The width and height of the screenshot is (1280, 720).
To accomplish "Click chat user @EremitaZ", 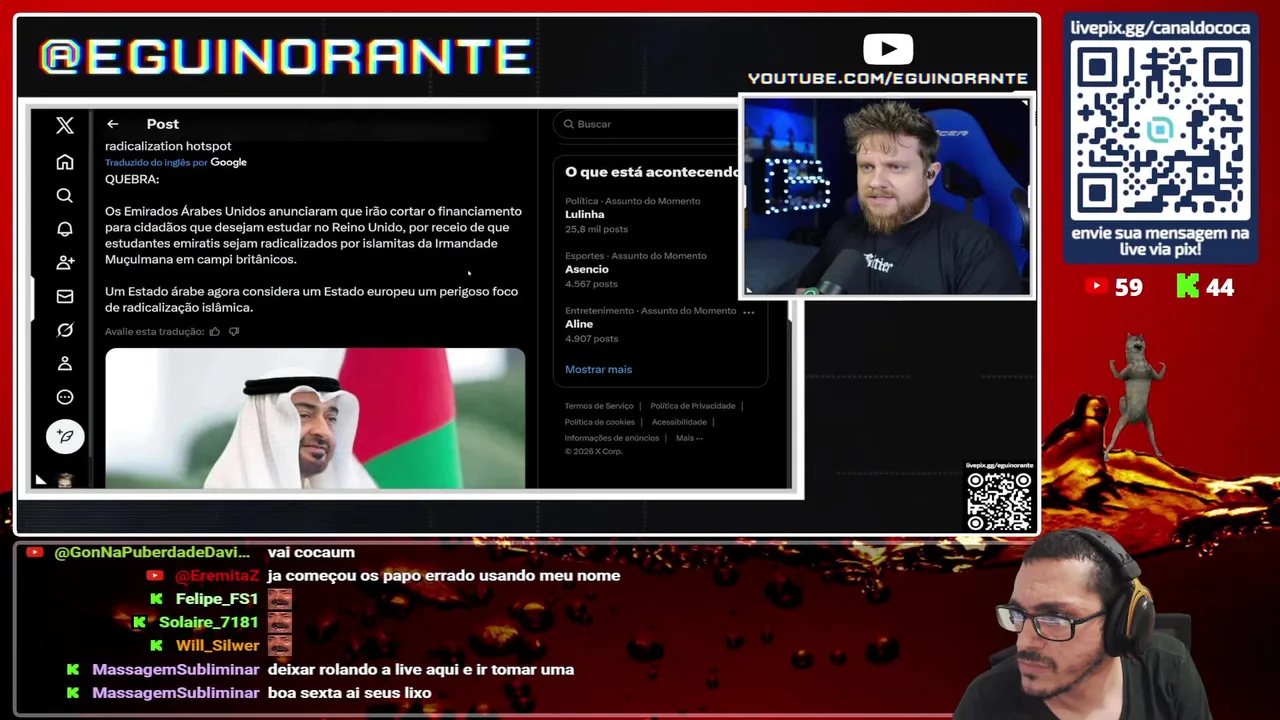I will 217,576.
